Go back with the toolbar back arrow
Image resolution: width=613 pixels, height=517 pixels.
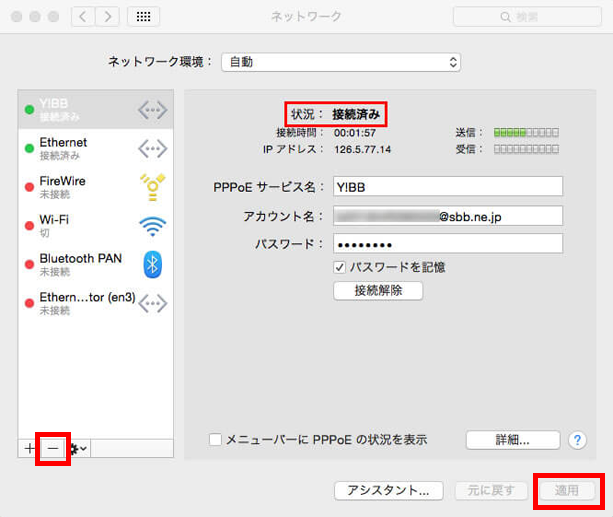point(83,16)
